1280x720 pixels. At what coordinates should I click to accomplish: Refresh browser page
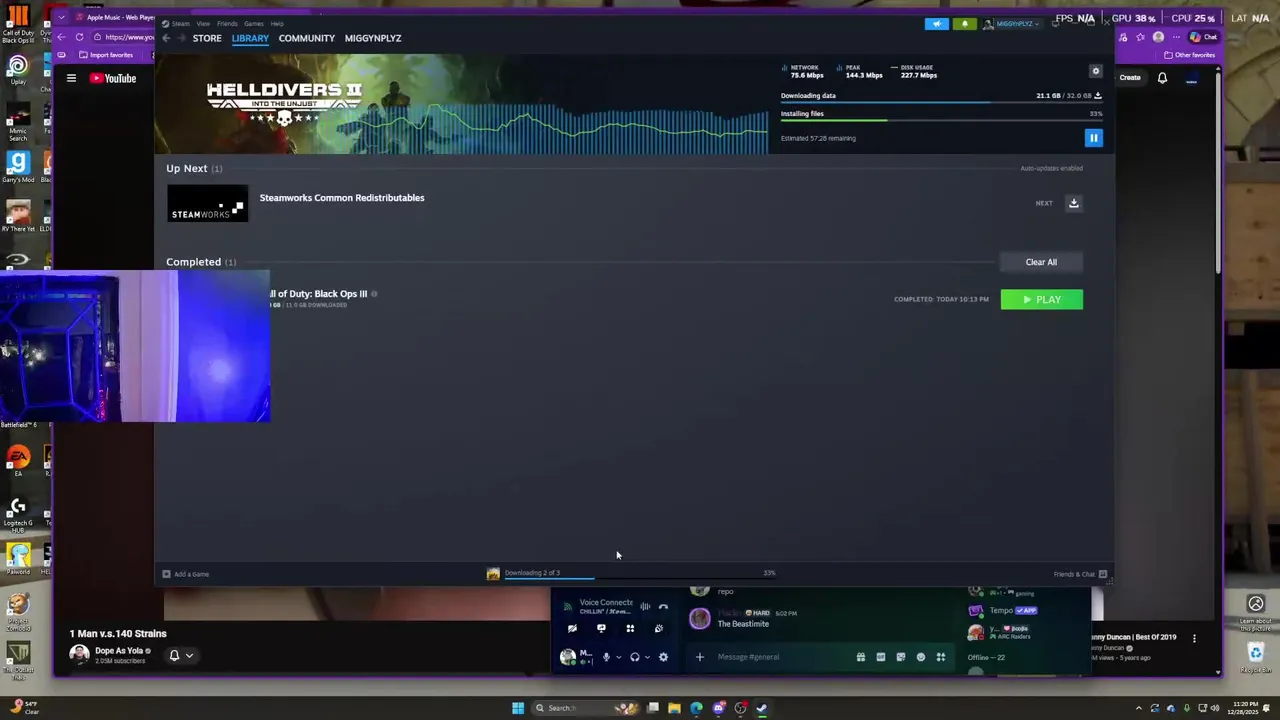(79, 37)
